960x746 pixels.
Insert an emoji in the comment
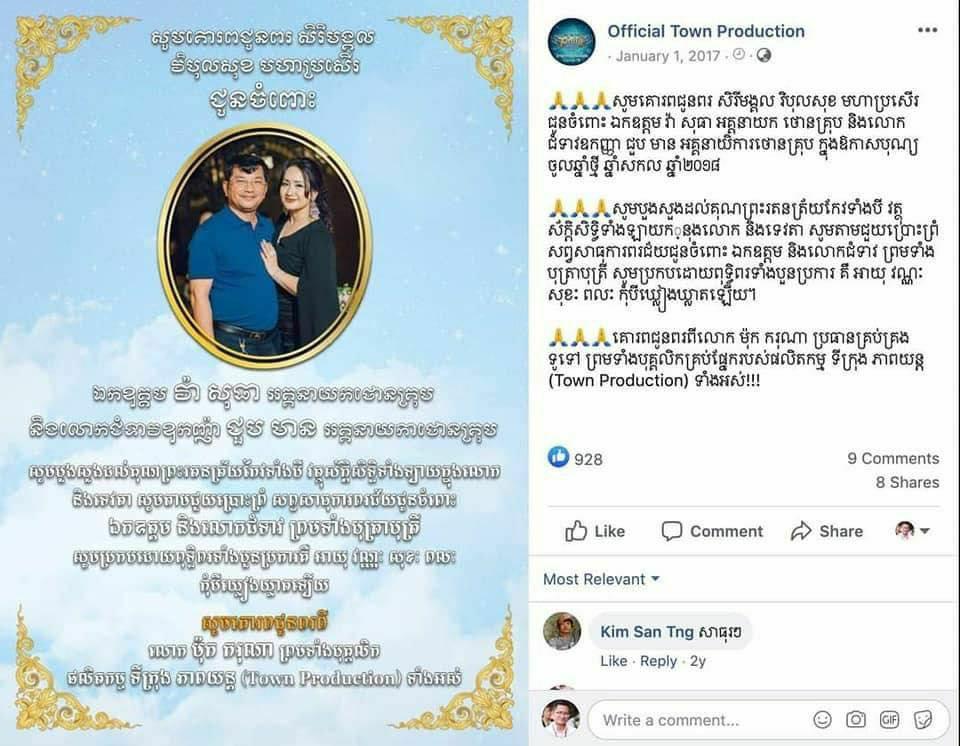(822, 720)
